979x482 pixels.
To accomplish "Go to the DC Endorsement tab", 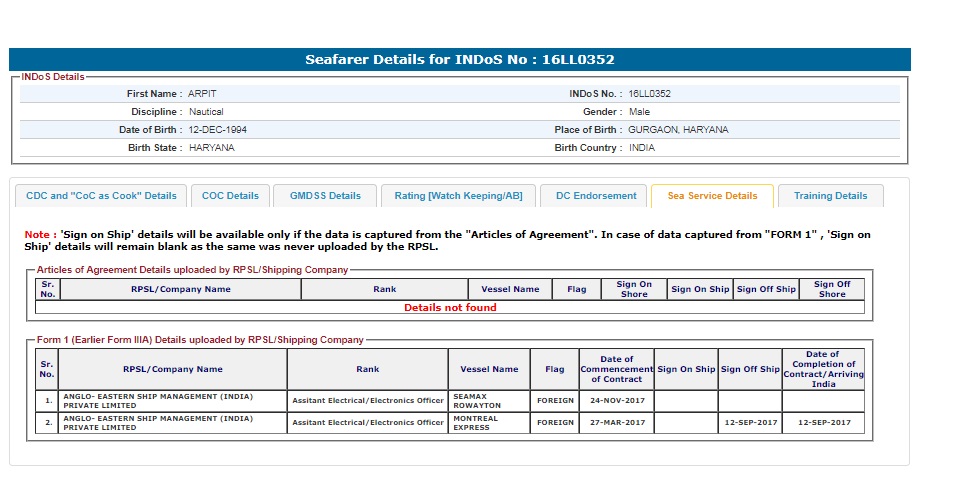I will pyautogui.click(x=596, y=196).
